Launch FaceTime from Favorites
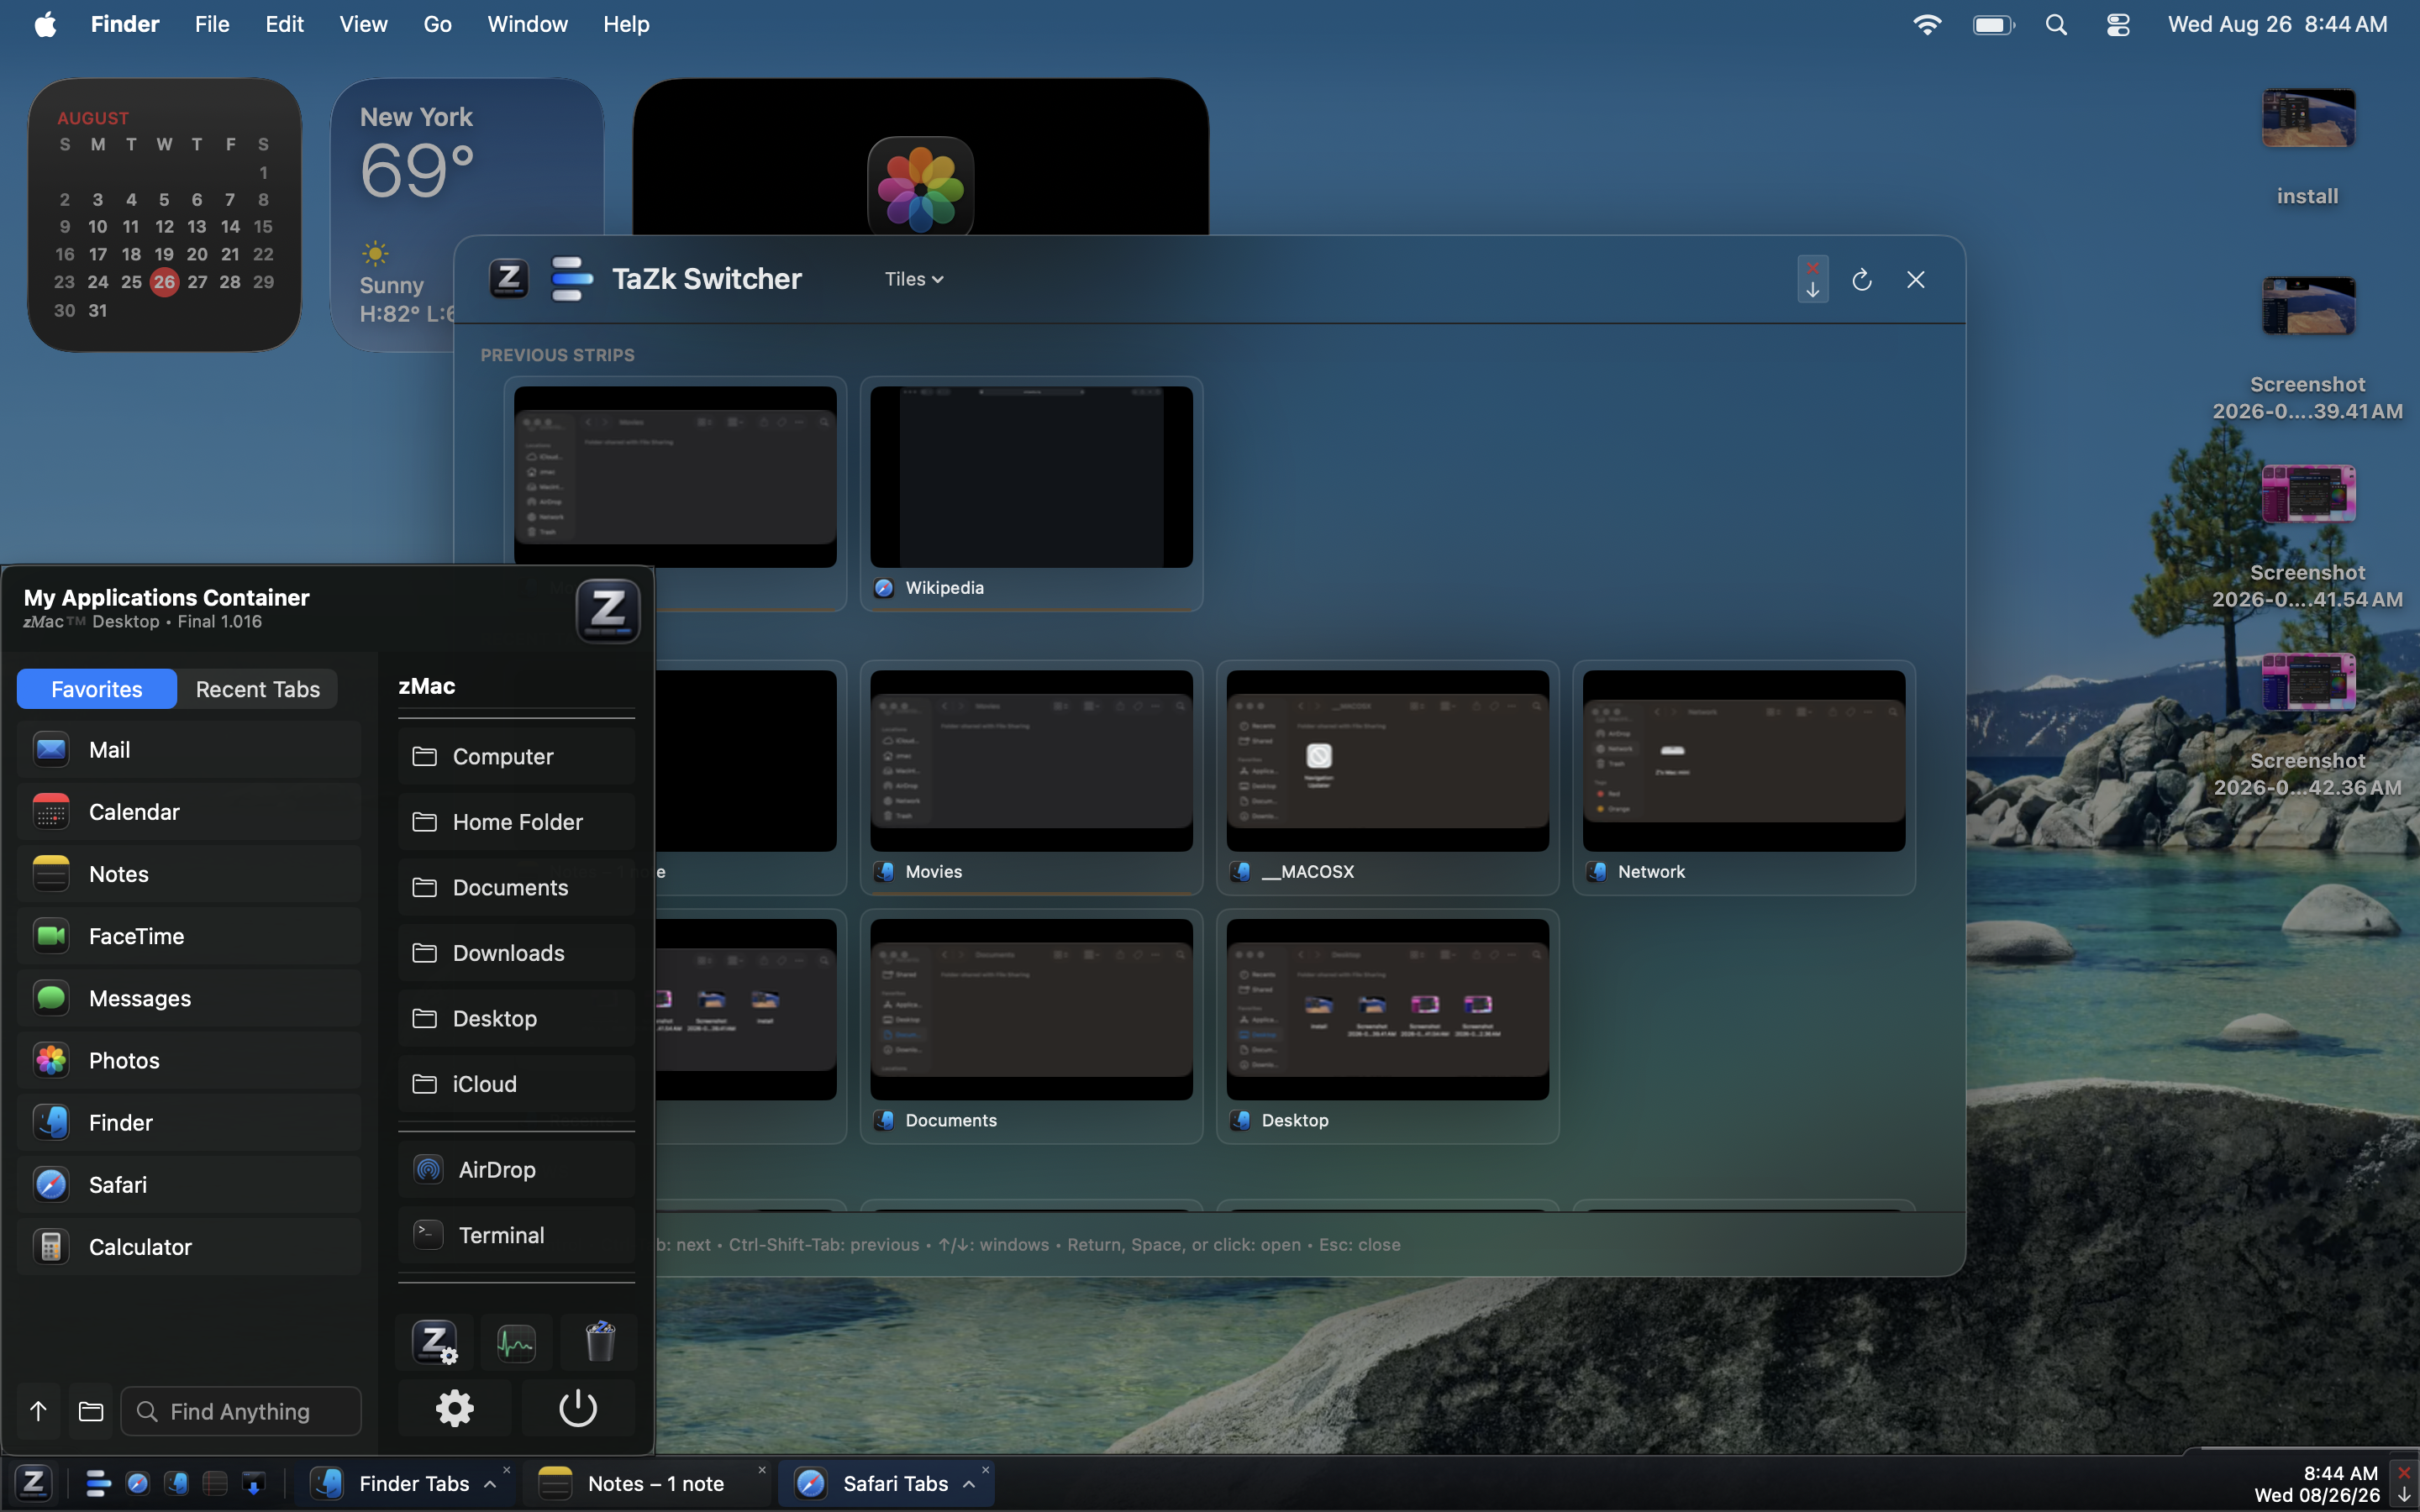This screenshot has width=2420, height=1512. point(189,936)
